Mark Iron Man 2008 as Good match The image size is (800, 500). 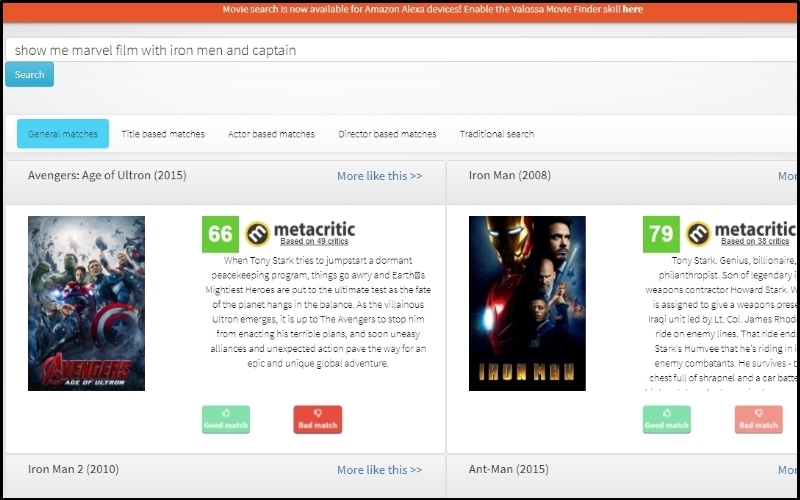[667, 419]
